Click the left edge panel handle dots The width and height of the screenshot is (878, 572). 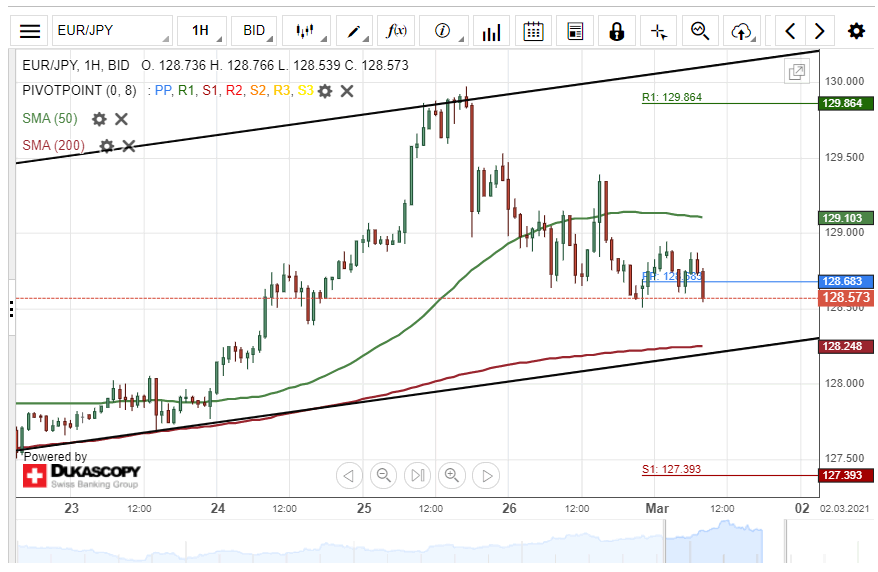coord(12,308)
